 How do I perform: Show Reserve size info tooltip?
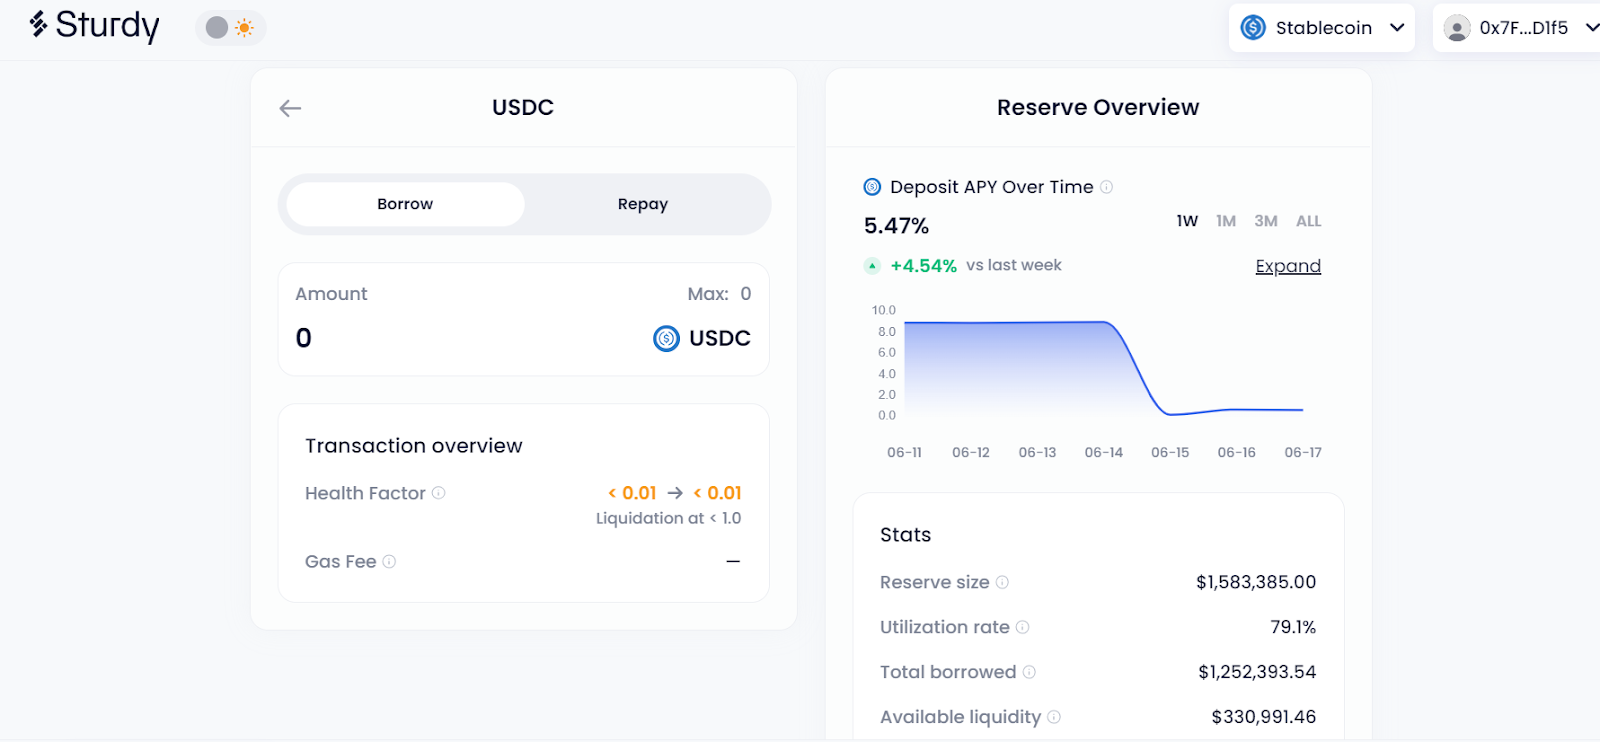[1002, 582]
